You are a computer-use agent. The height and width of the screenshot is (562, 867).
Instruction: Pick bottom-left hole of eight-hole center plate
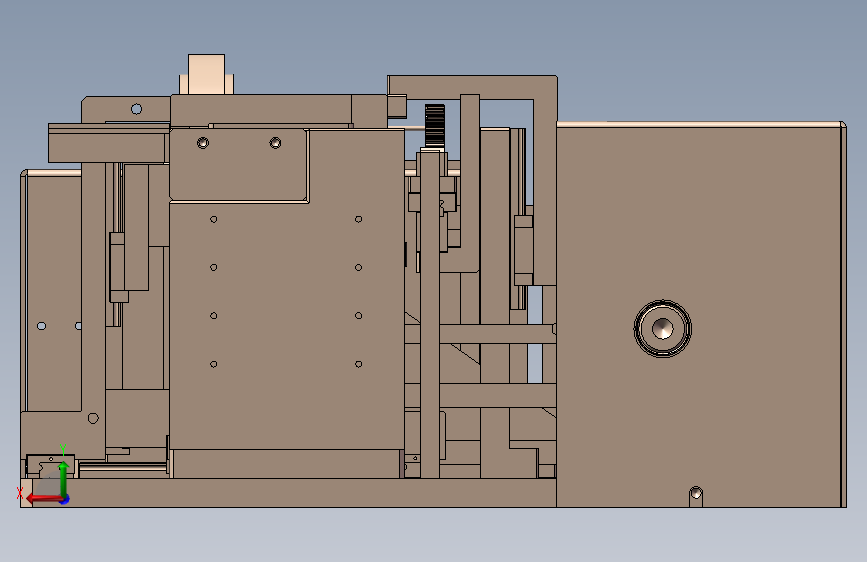click(213, 364)
